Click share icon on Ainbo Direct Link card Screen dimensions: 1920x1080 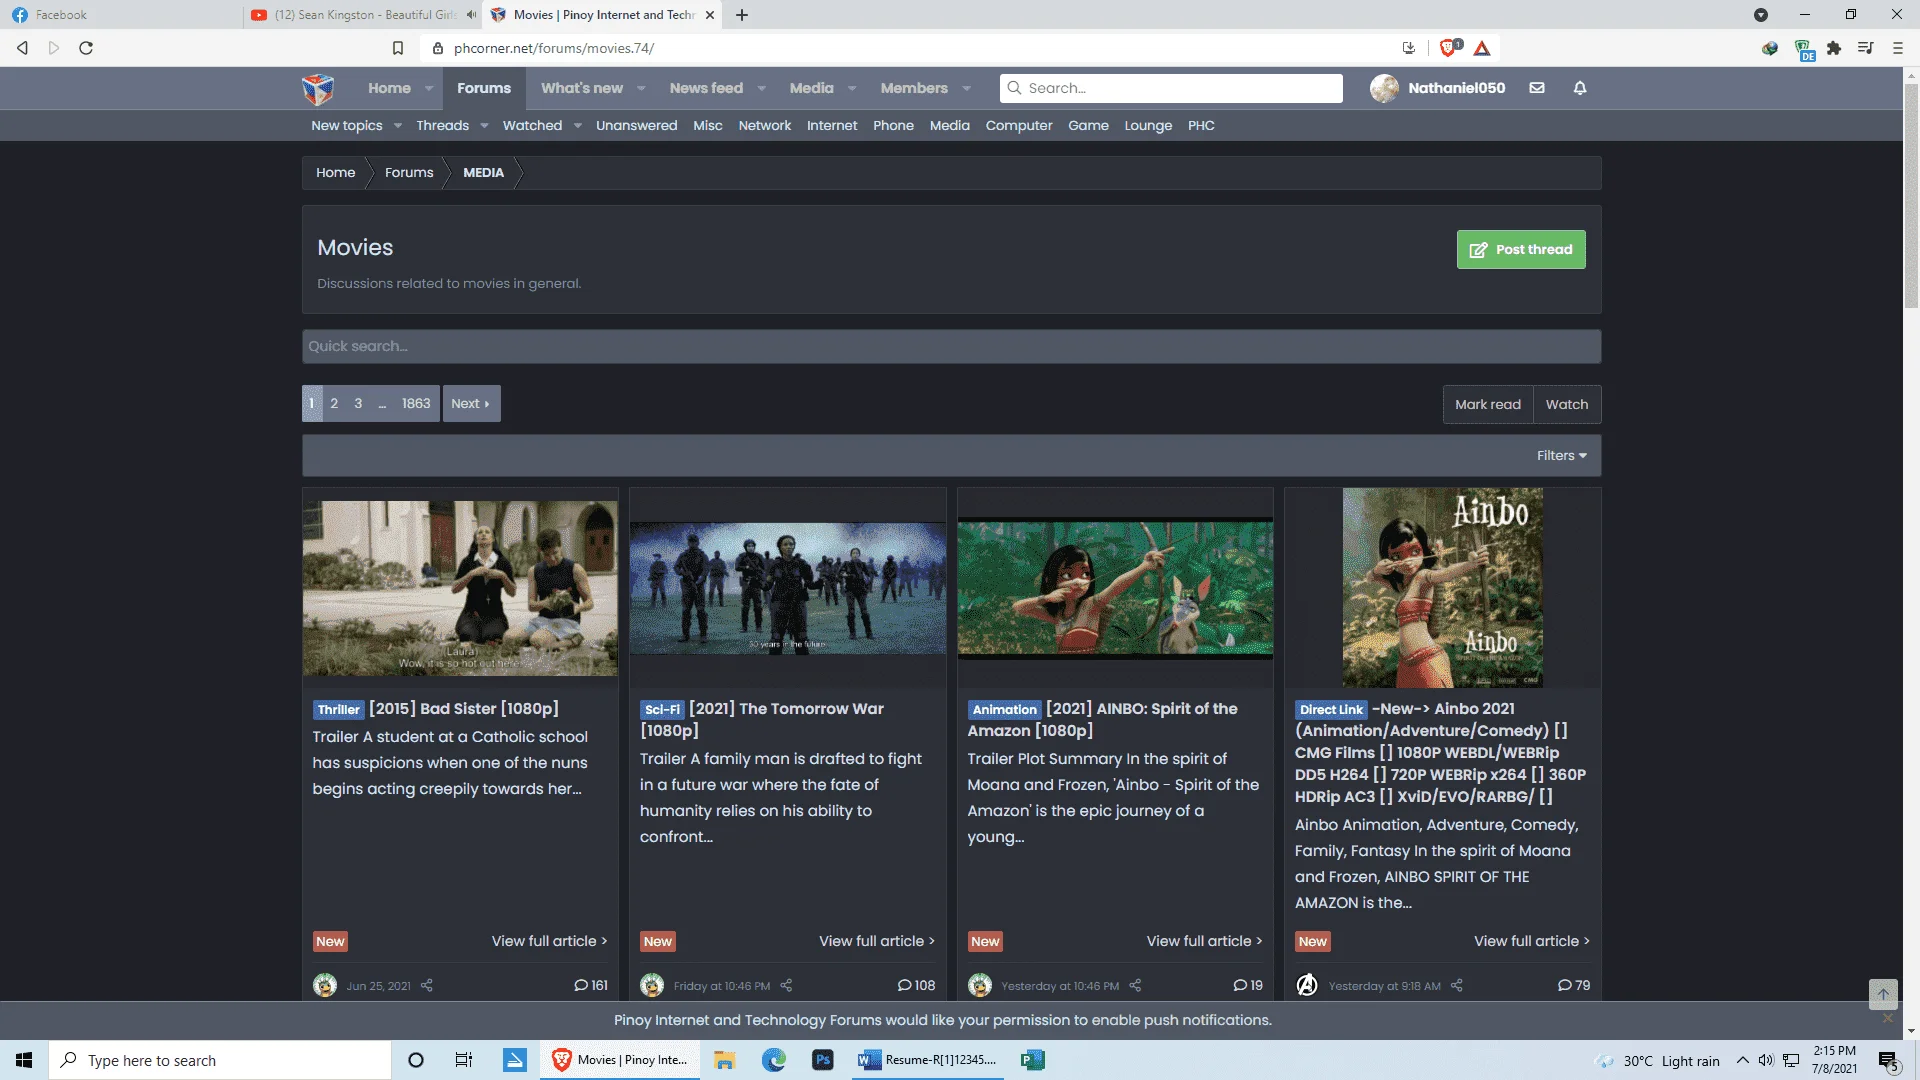(1457, 986)
